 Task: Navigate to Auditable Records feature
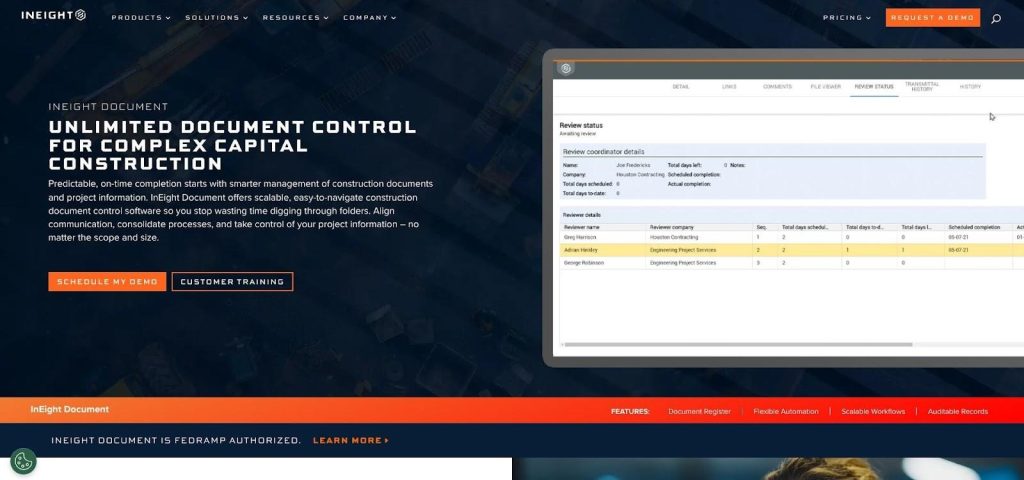(957, 411)
